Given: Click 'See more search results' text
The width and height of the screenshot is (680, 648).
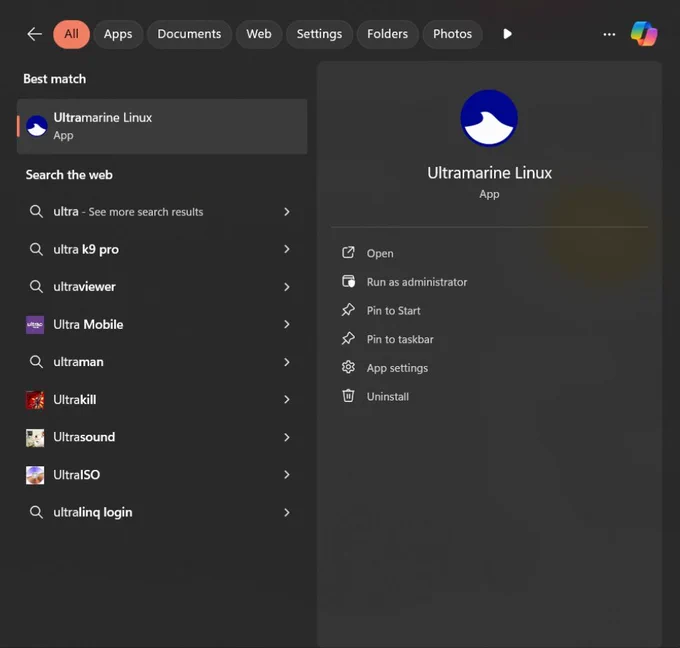Looking at the screenshot, I should tap(146, 212).
